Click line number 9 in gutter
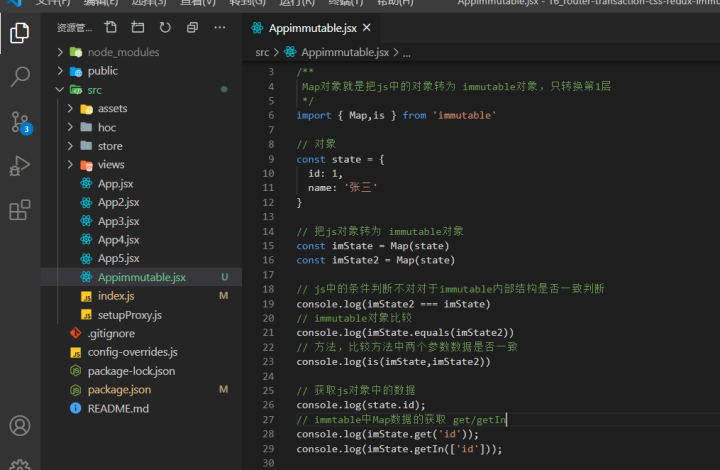 (271, 159)
